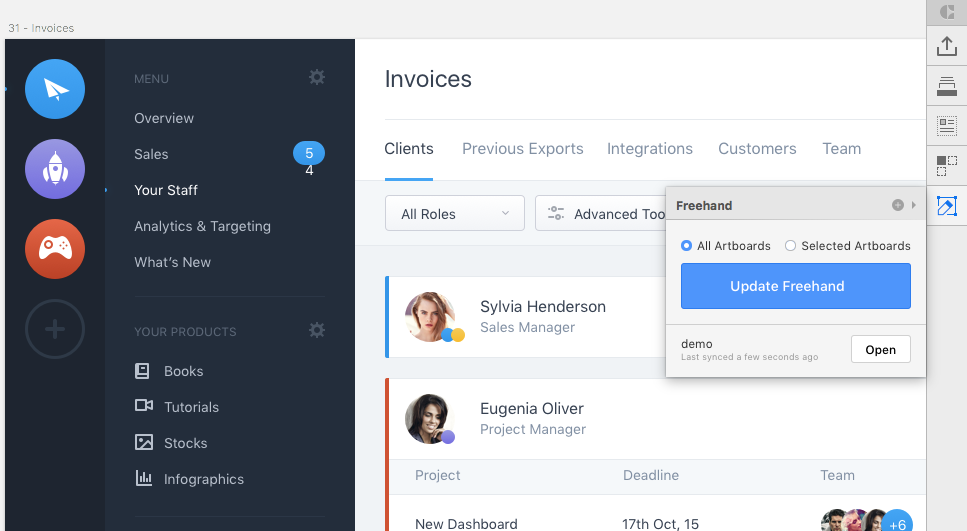967x531 pixels.
Task: Click the upload/share icon in right toolbar
Action: 947,46
